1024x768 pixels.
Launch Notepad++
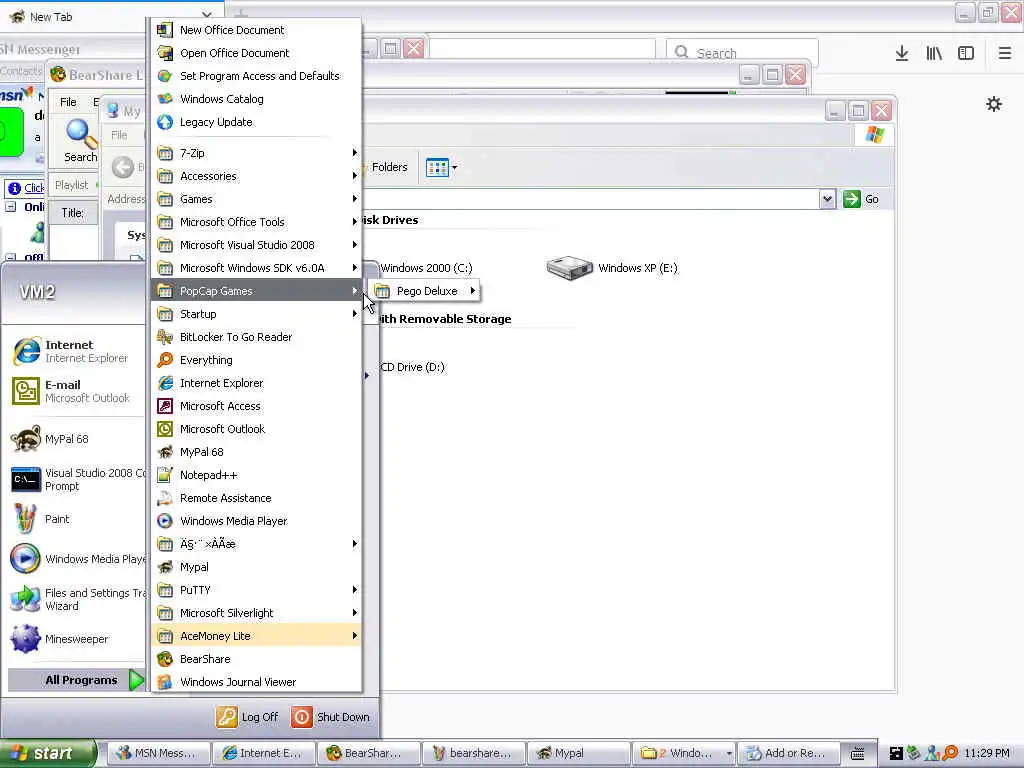tap(256, 475)
